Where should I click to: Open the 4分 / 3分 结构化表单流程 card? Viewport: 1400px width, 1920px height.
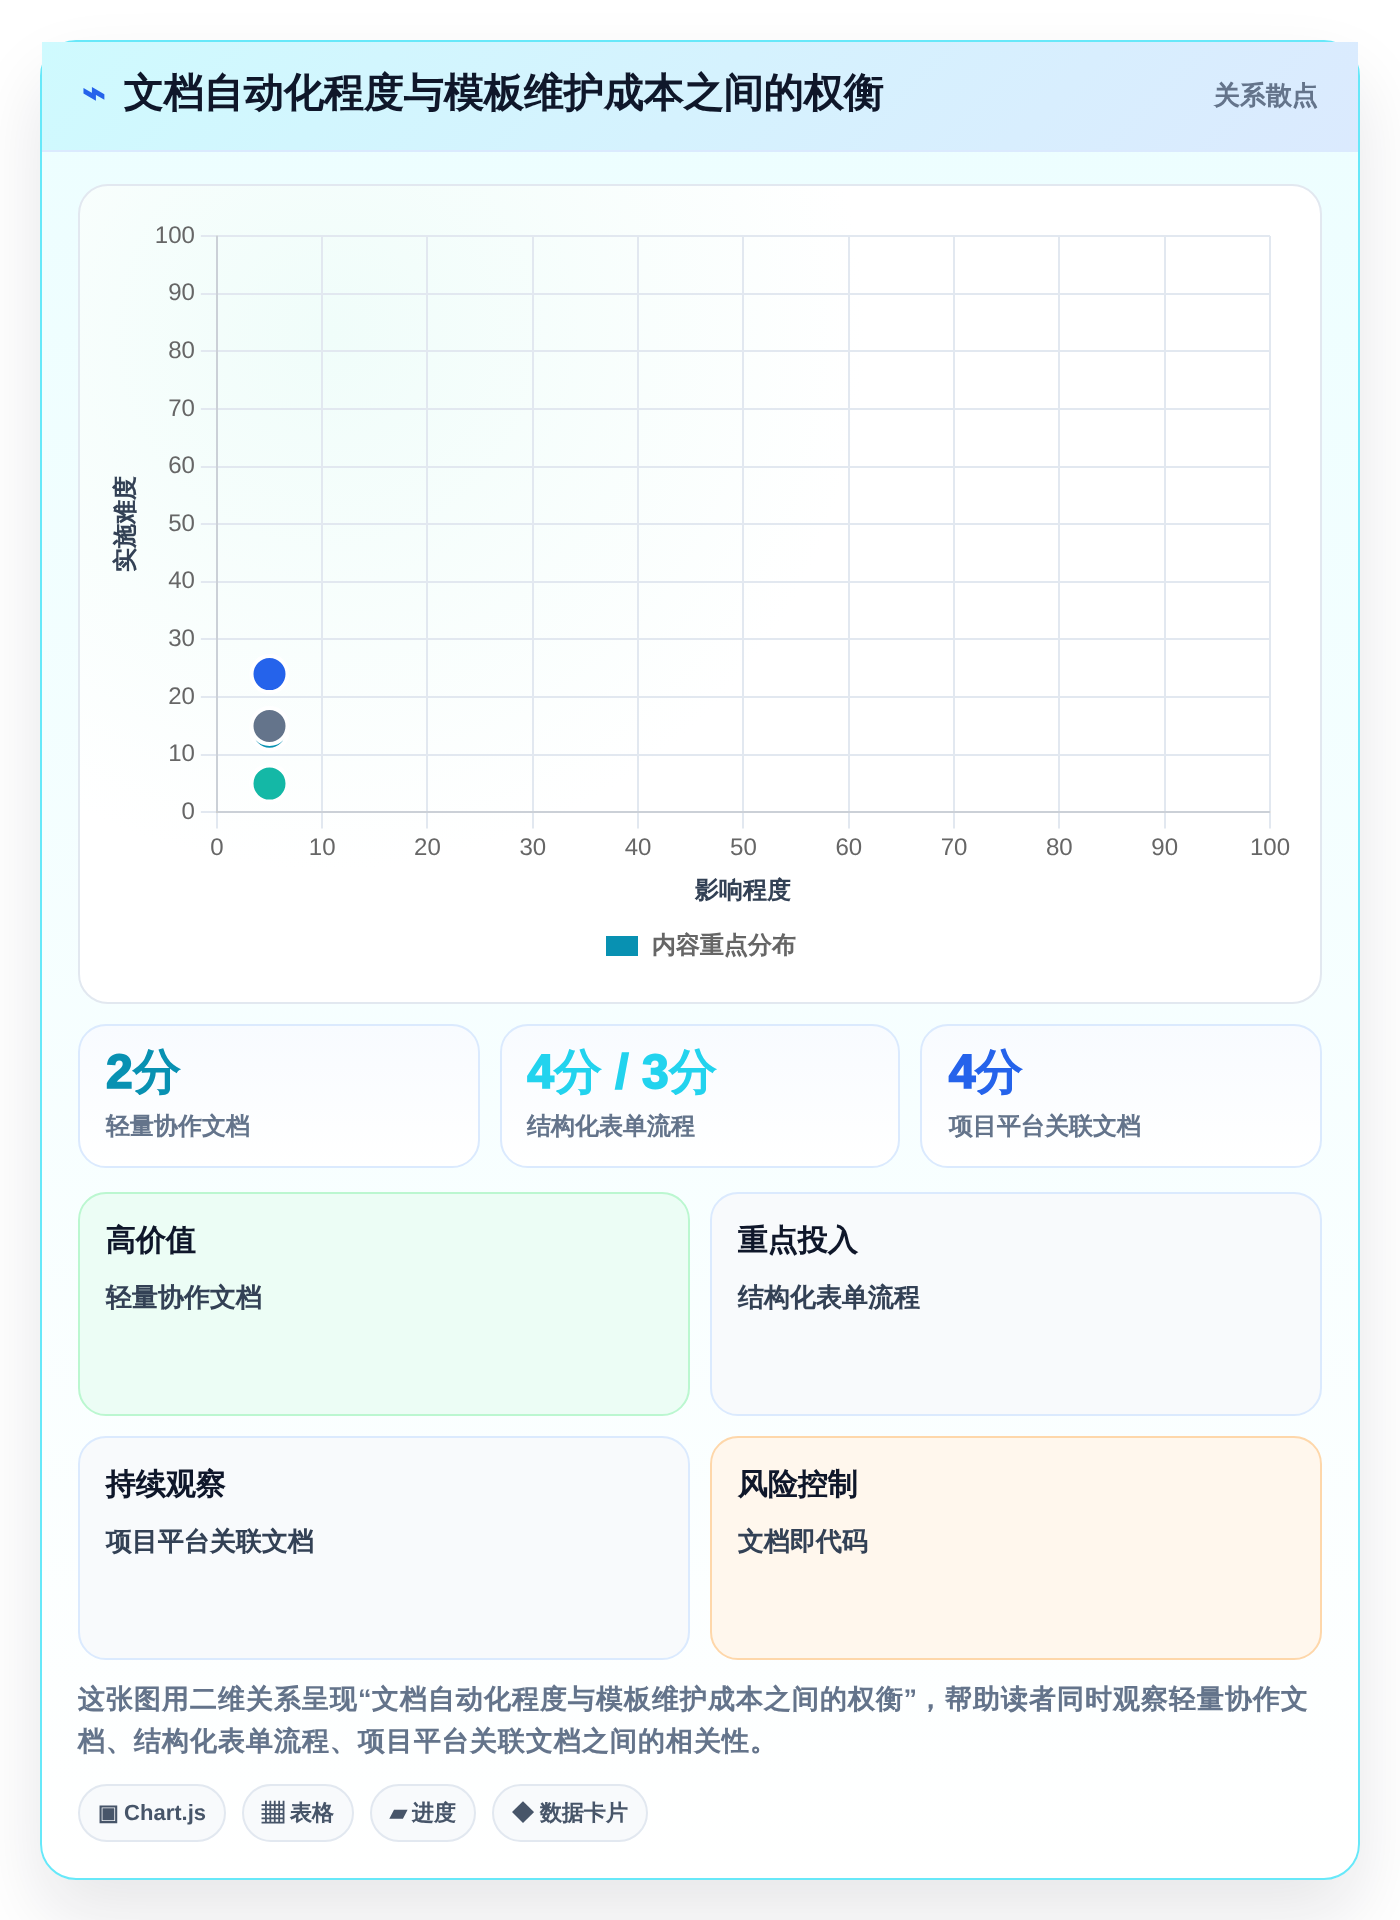[700, 1096]
